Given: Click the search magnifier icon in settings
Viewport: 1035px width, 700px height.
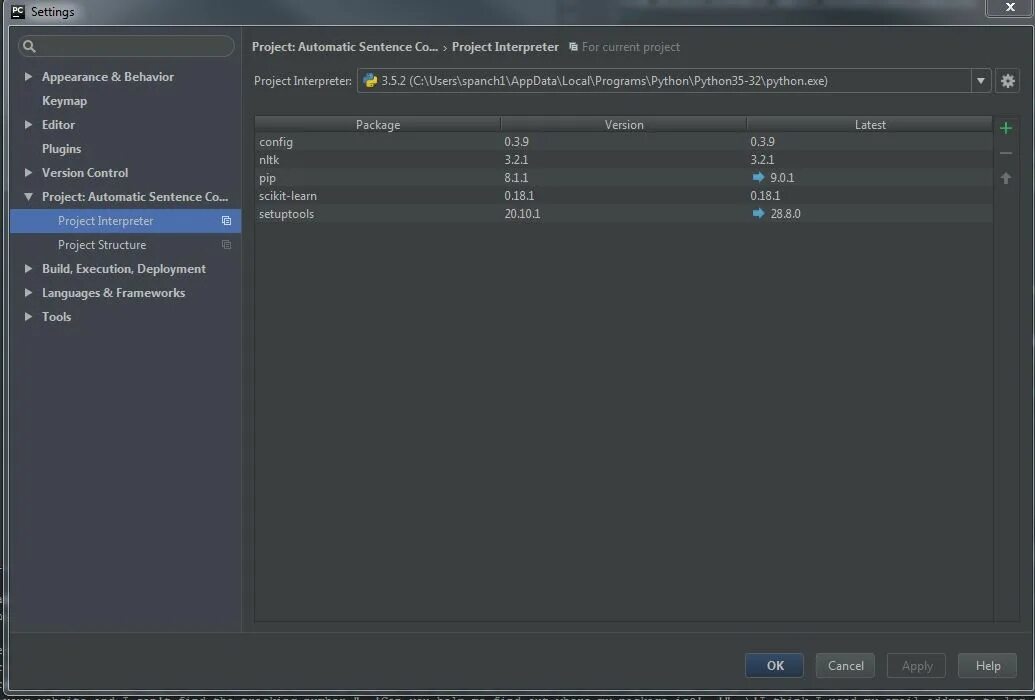Looking at the screenshot, I should [28, 46].
